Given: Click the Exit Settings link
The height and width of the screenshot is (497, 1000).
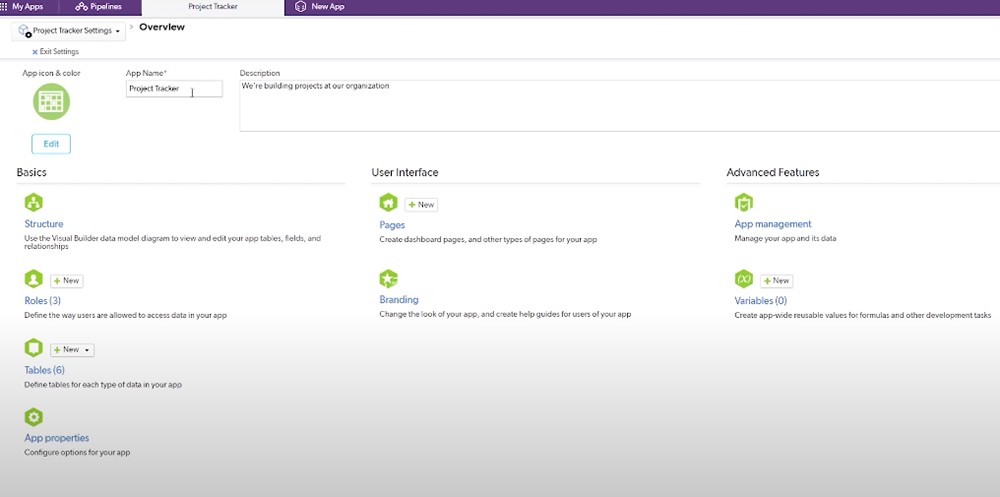Looking at the screenshot, I should (56, 51).
